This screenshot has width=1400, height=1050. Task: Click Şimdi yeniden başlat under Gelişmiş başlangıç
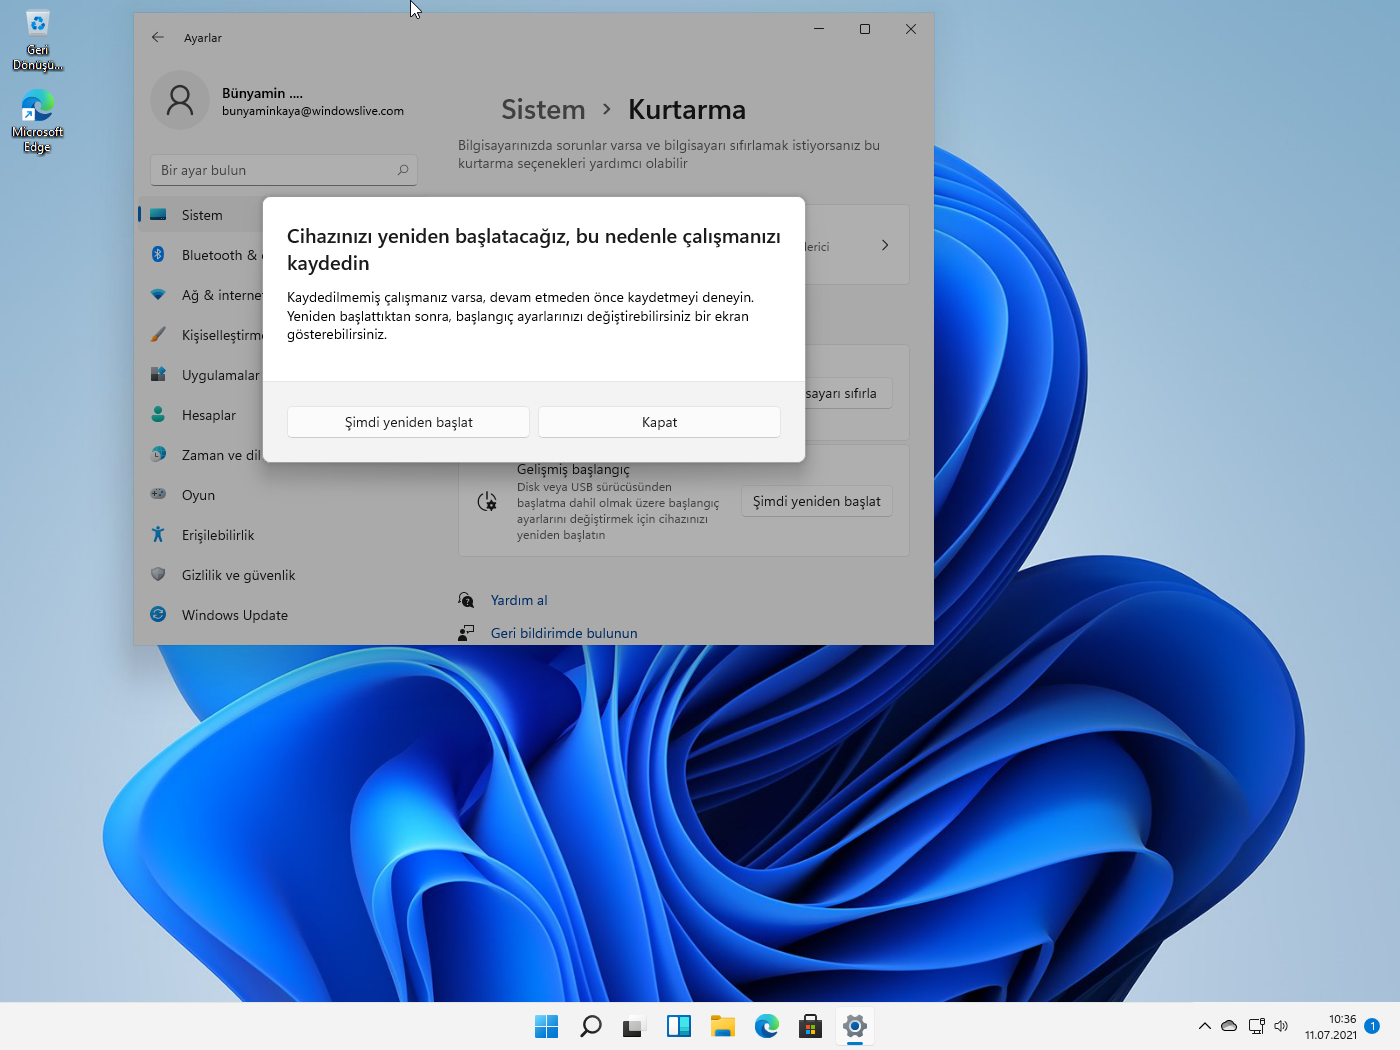tap(816, 501)
